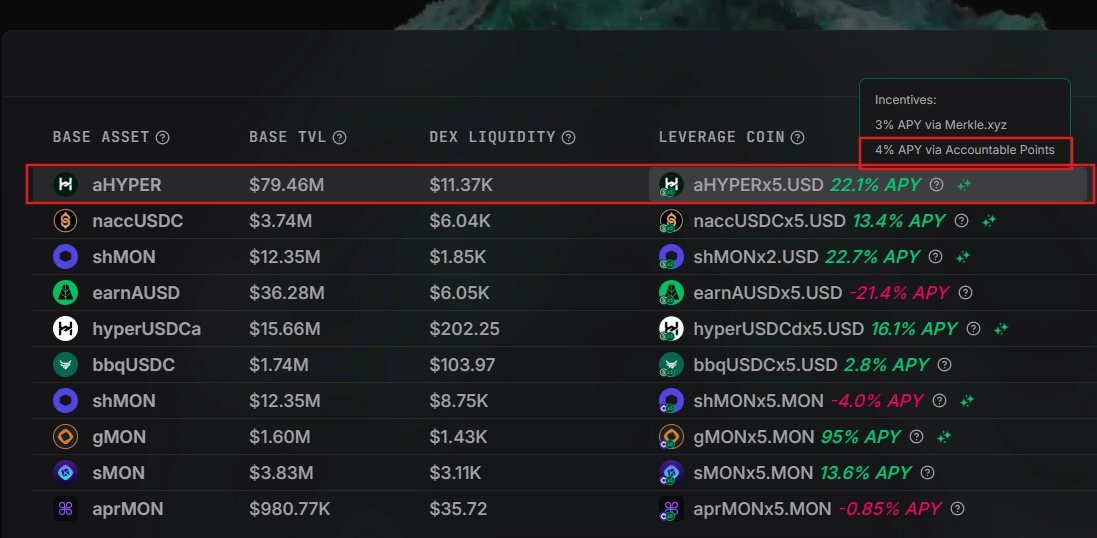
Task: Click the hyperUSDCa base asset token icon
Action: [66, 329]
